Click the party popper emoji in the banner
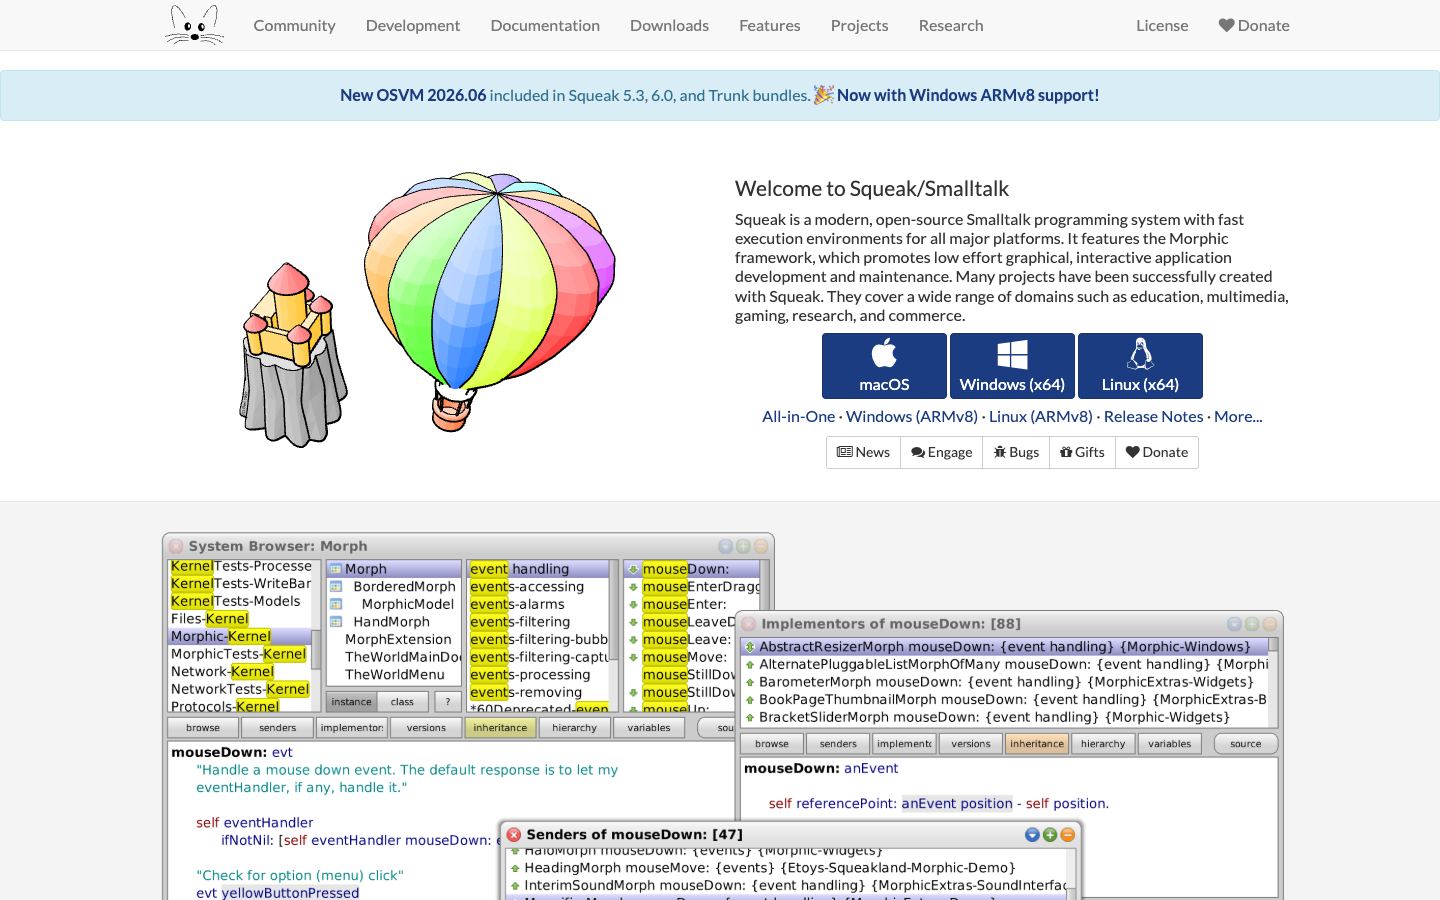The width and height of the screenshot is (1440, 900). [x=823, y=95]
